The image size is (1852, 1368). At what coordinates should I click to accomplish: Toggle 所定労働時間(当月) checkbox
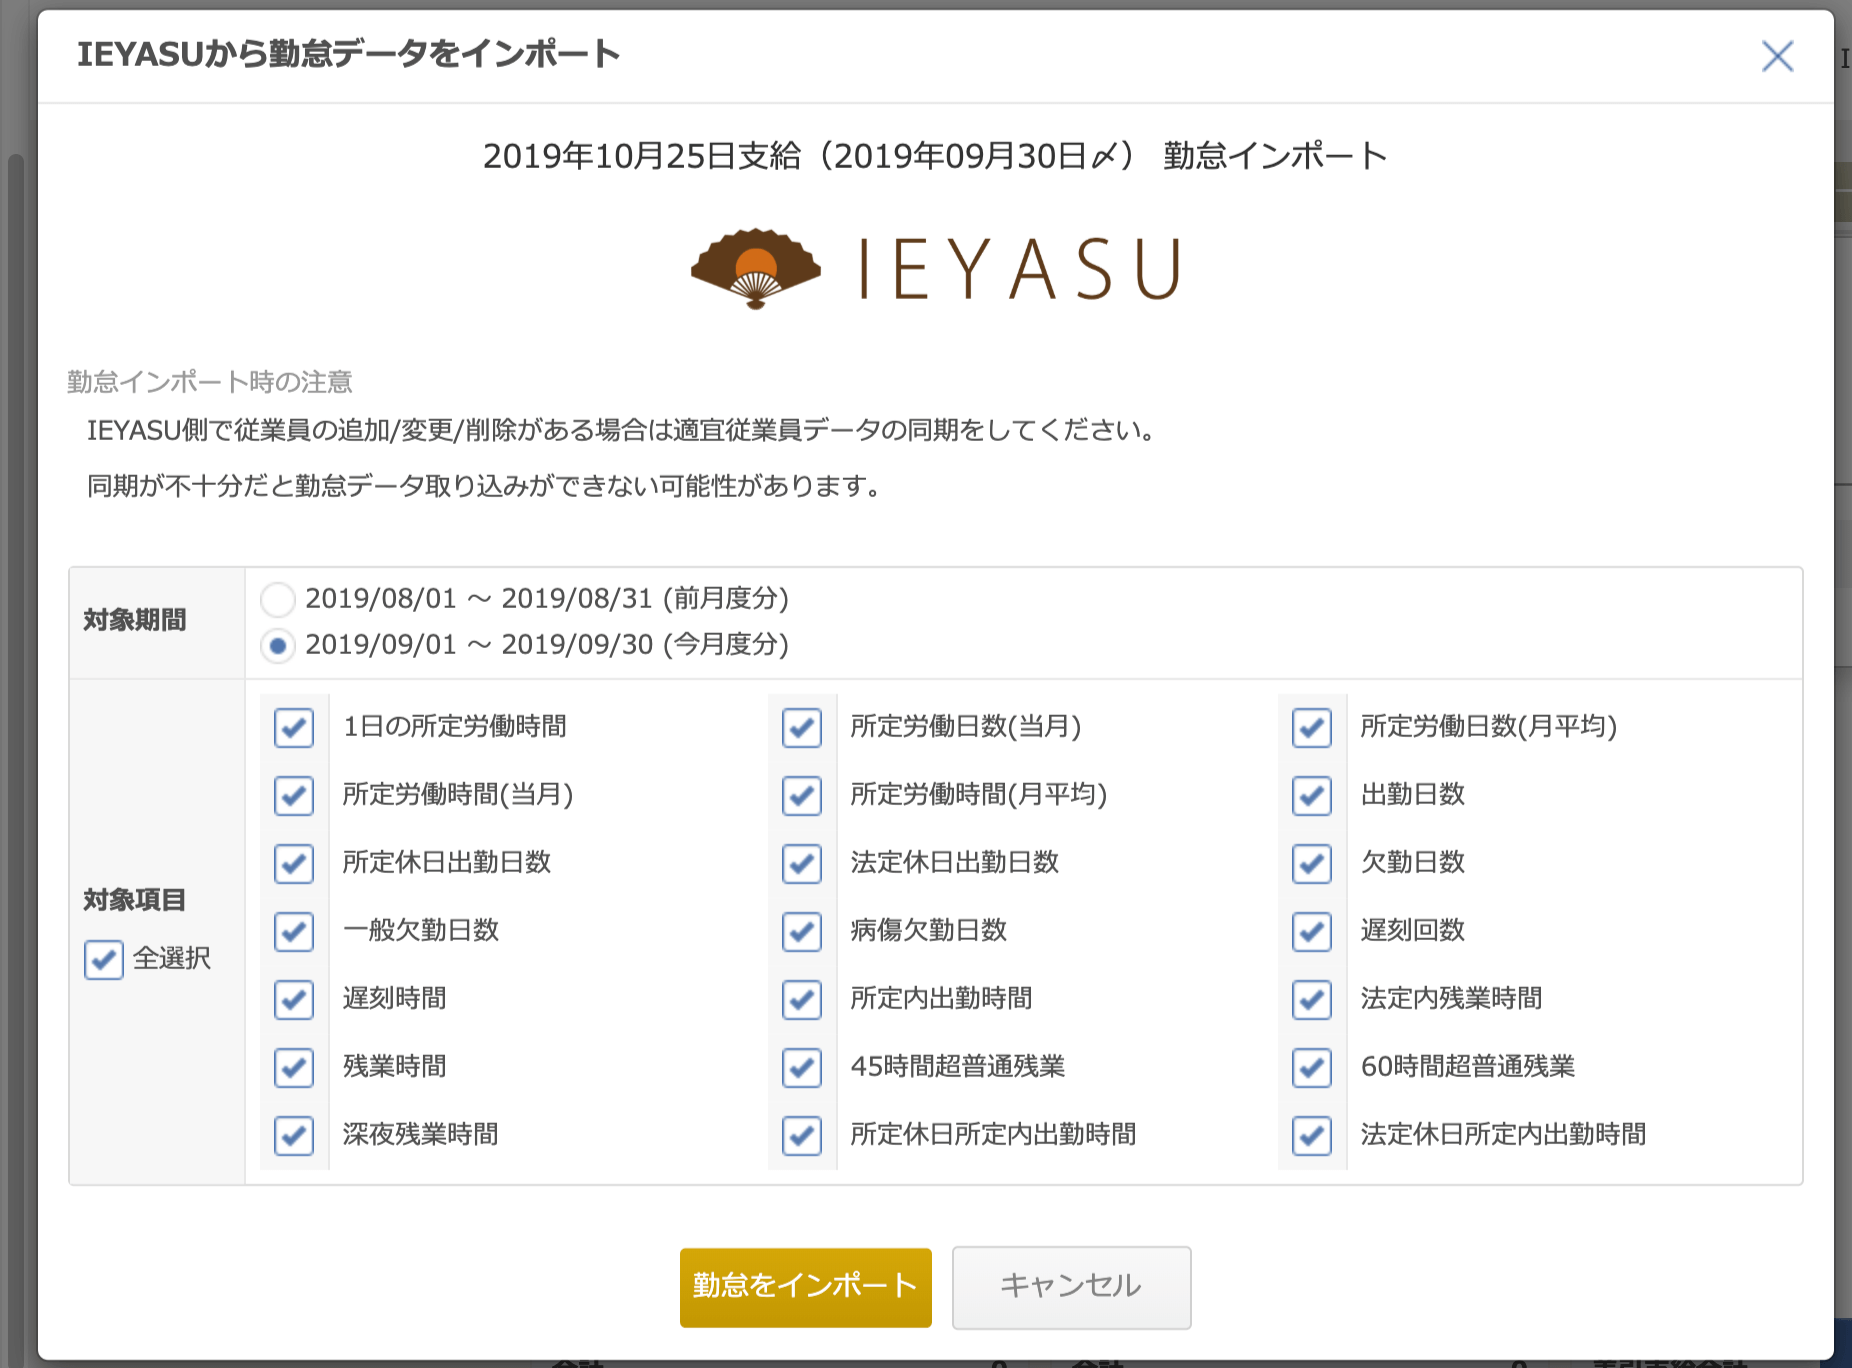pyautogui.click(x=294, y=795)
